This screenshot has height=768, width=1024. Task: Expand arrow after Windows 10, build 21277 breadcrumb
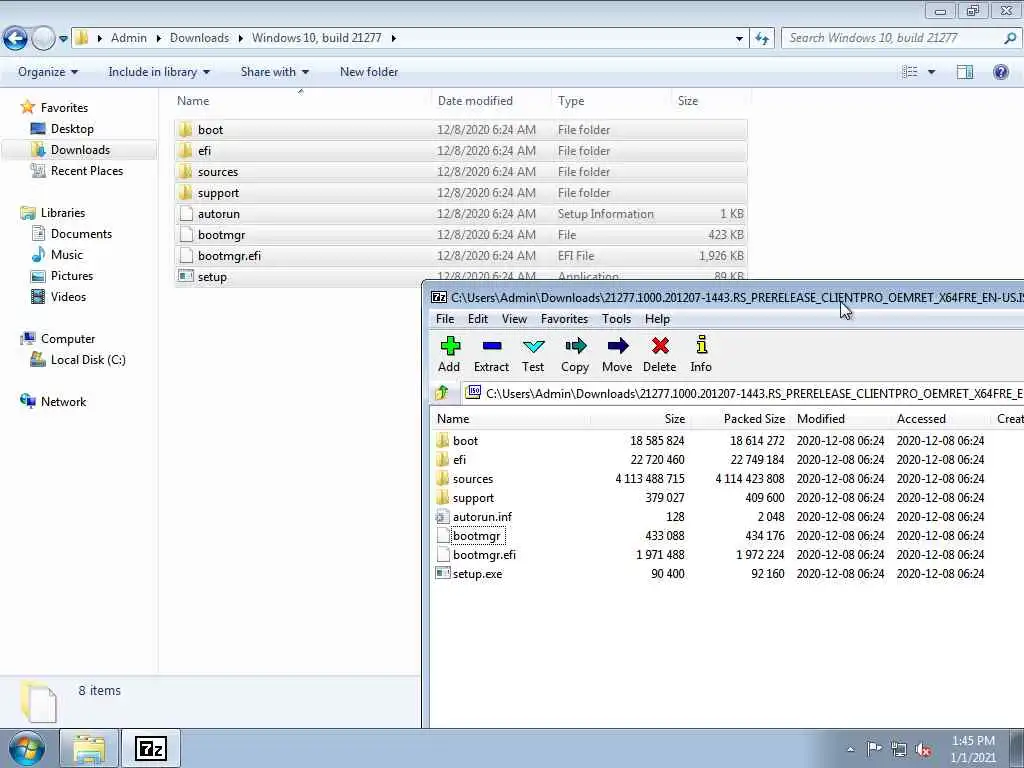click(393, 38)
